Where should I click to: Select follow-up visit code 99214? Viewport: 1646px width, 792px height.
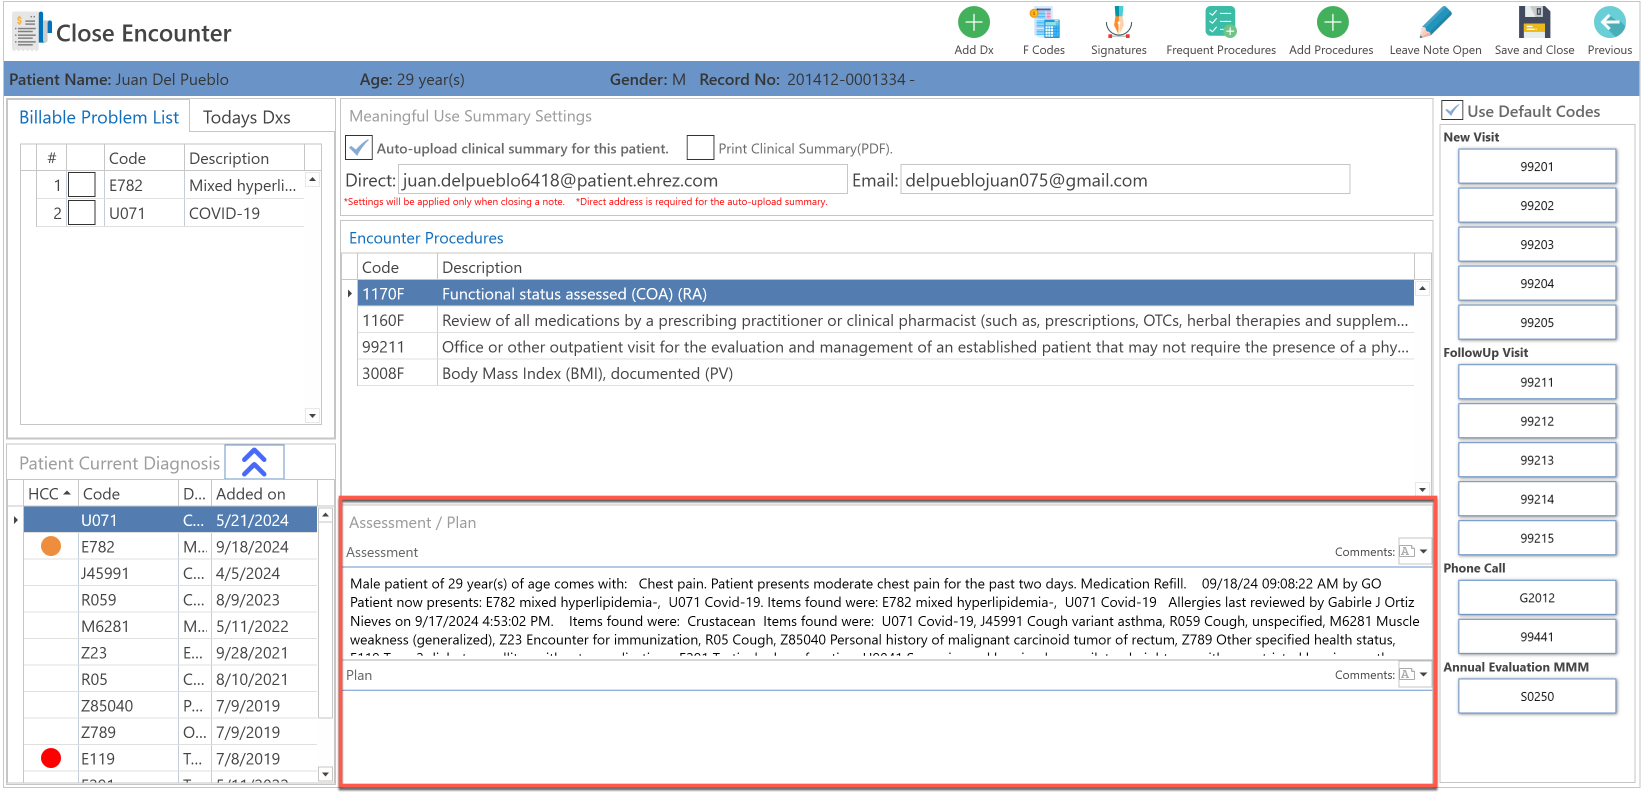pos(1536,499)
